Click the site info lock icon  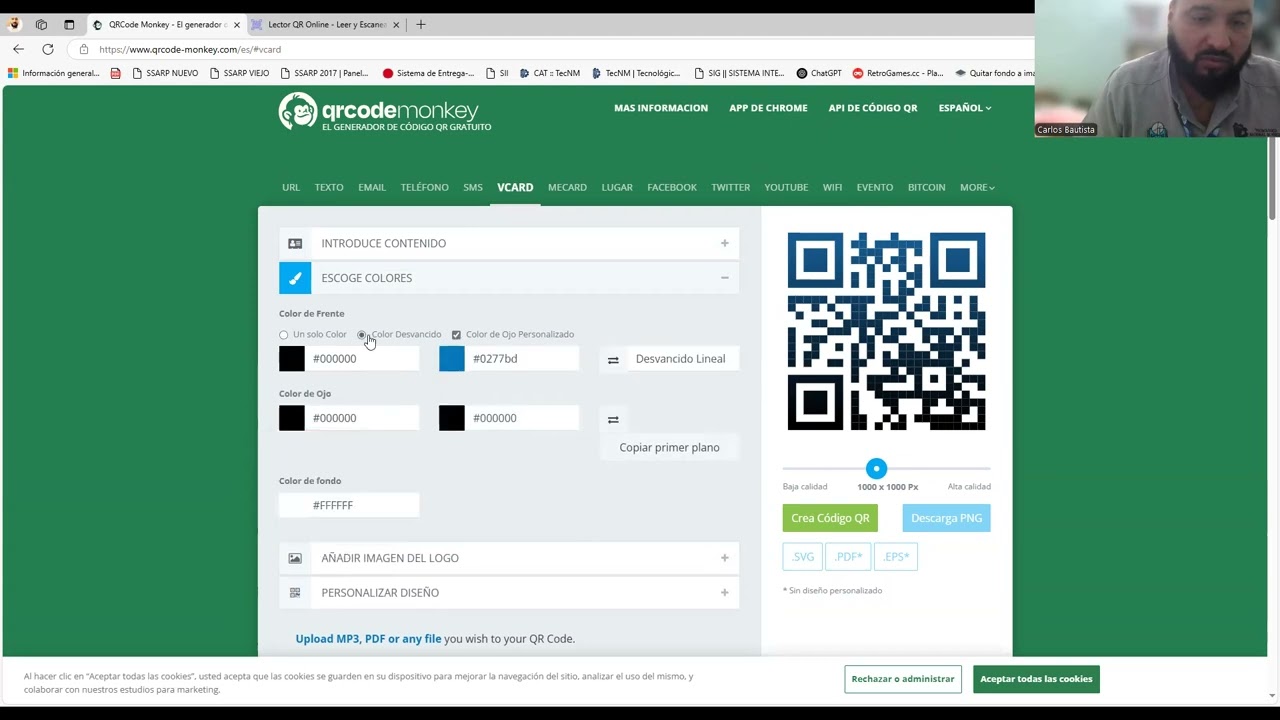pos(84,49)
